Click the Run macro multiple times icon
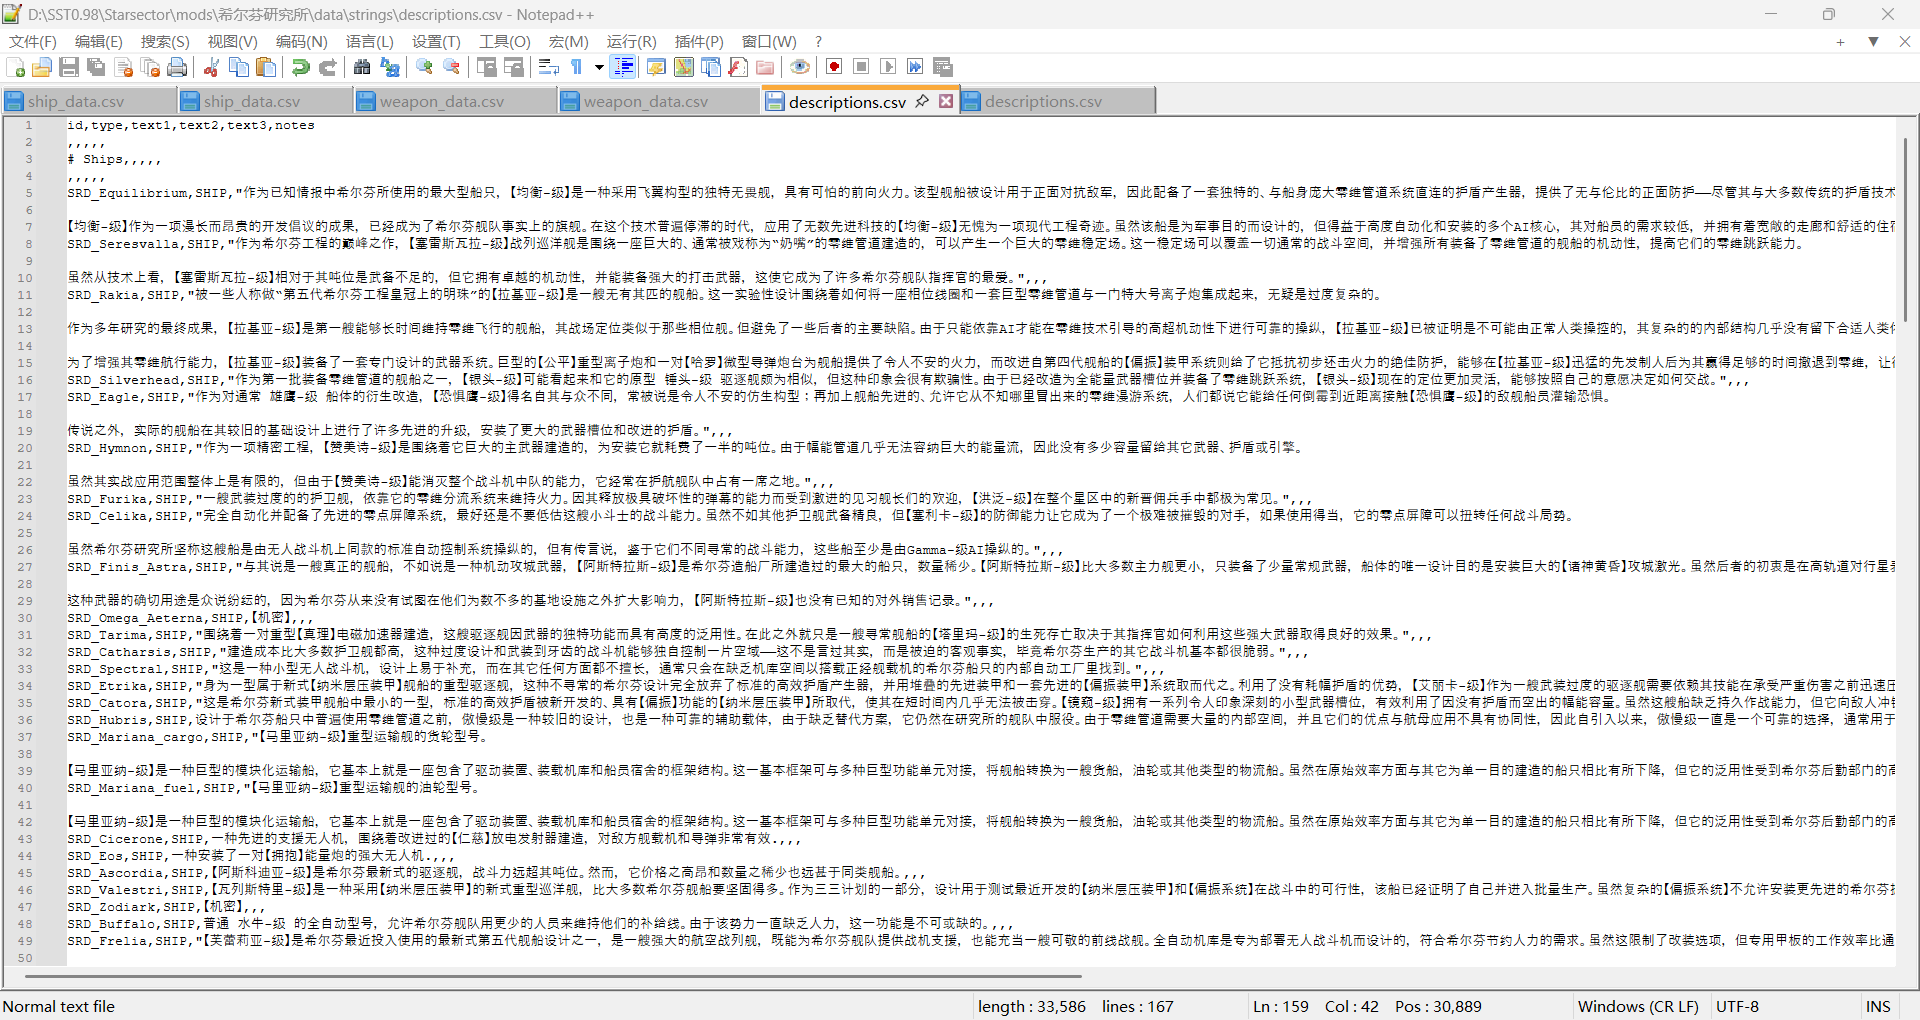The width and height of the screenshot is (1920, 1020). [915, 67]
